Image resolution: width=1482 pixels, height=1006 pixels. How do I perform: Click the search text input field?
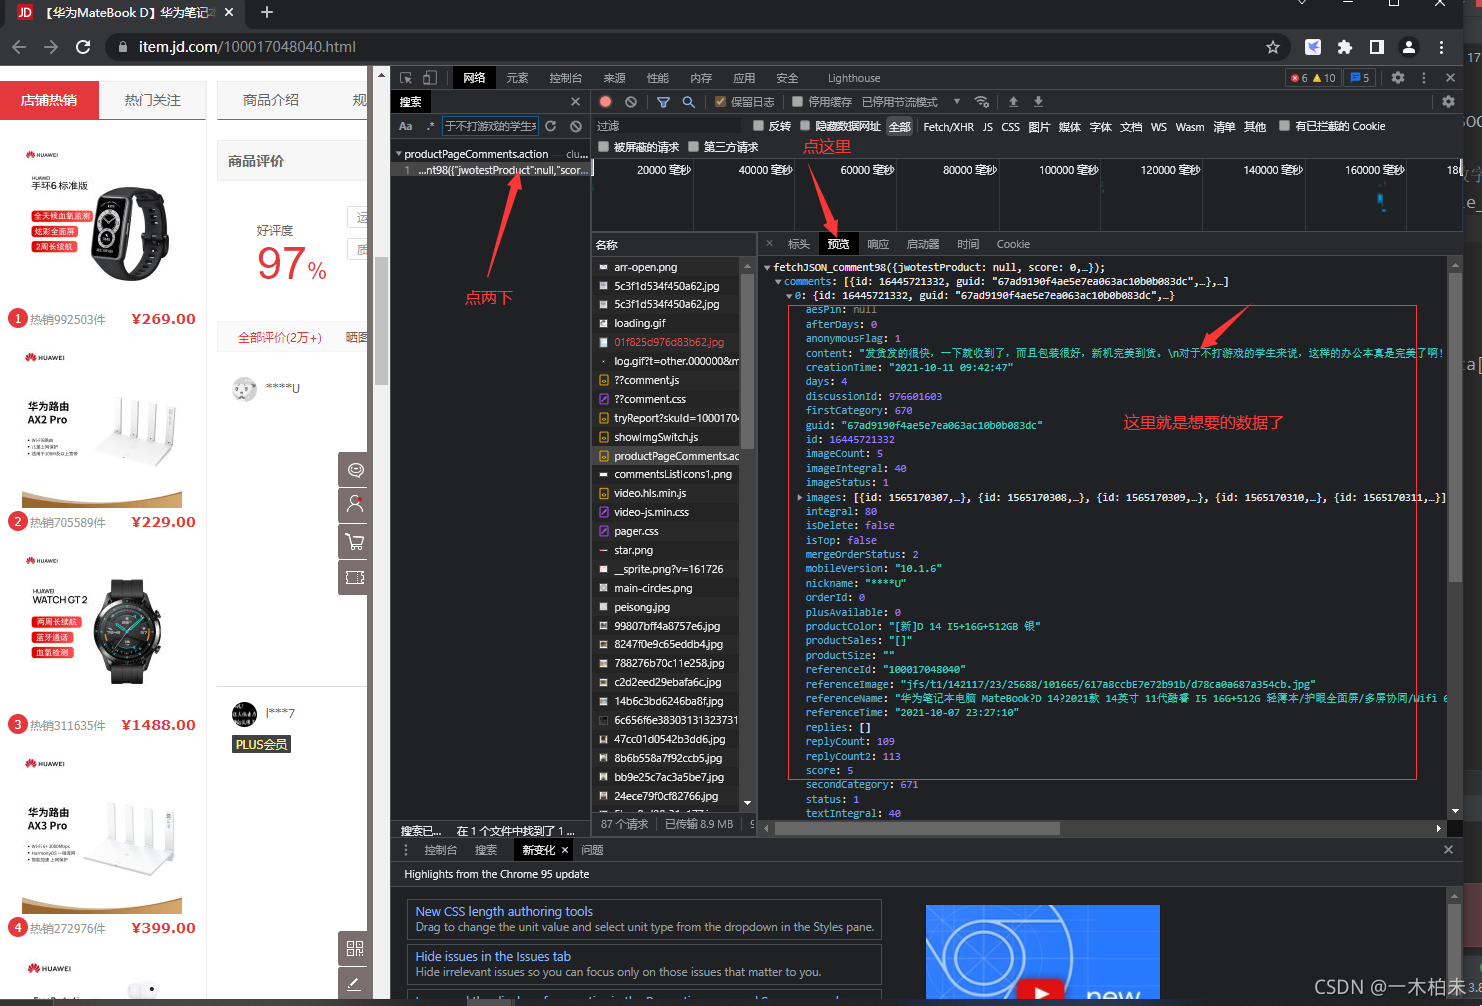click(490, 126)
